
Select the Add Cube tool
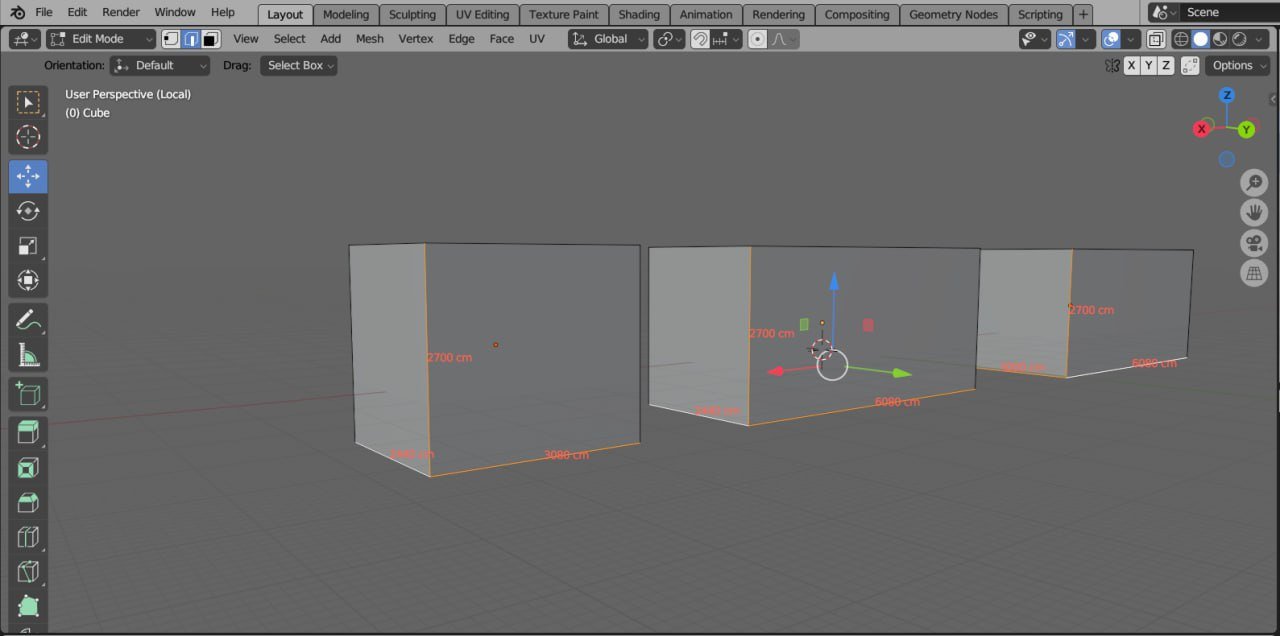tap(28, 394)
